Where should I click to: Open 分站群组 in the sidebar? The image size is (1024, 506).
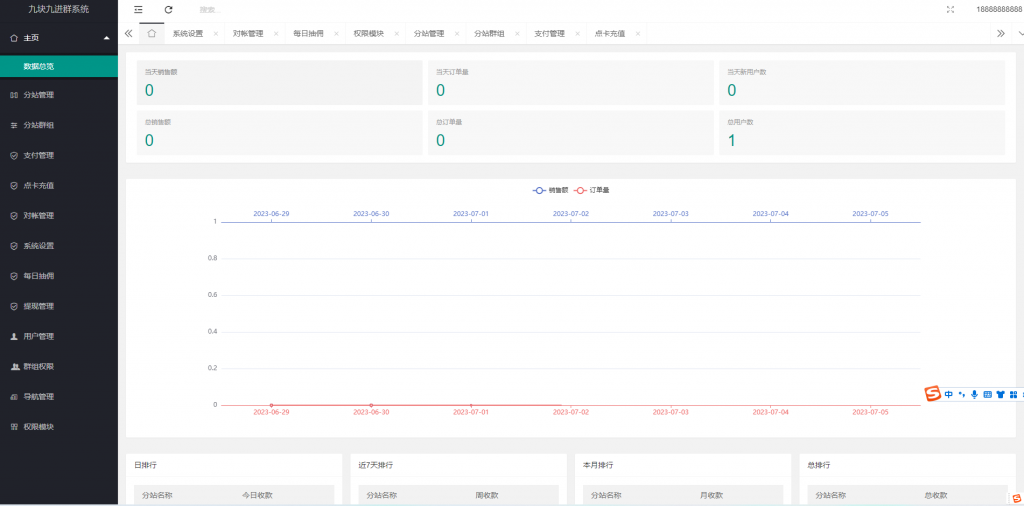click(x=59, y=125)
